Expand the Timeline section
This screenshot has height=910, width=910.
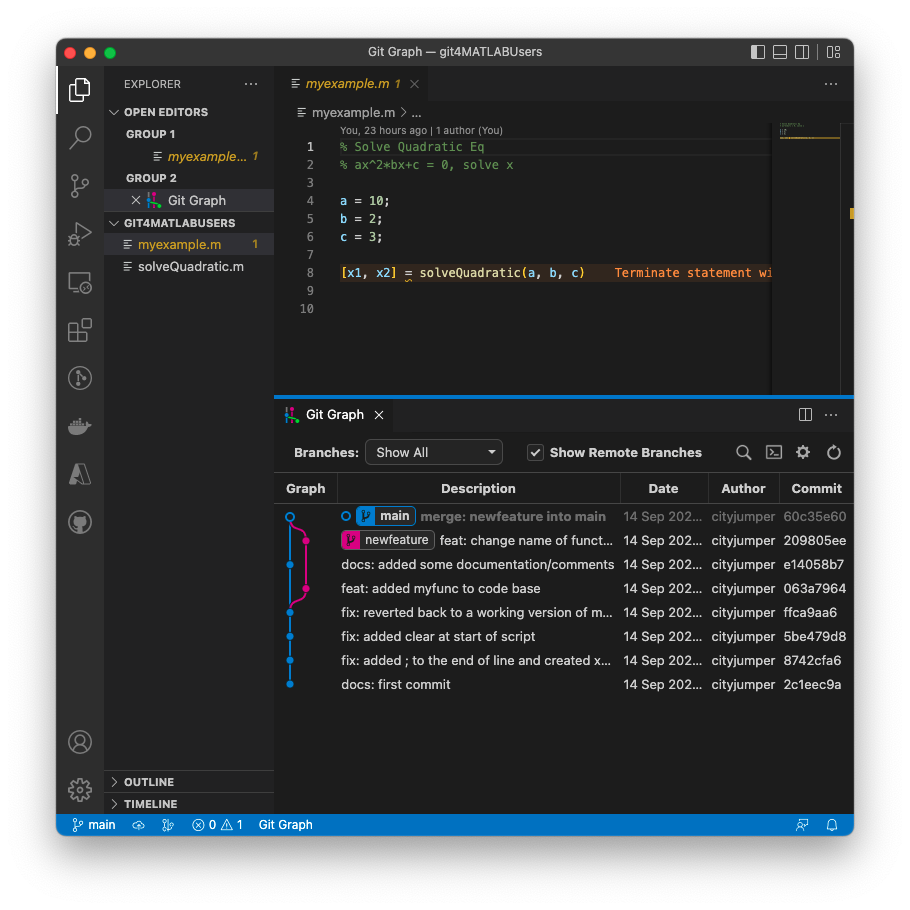[x=189, y=804]
